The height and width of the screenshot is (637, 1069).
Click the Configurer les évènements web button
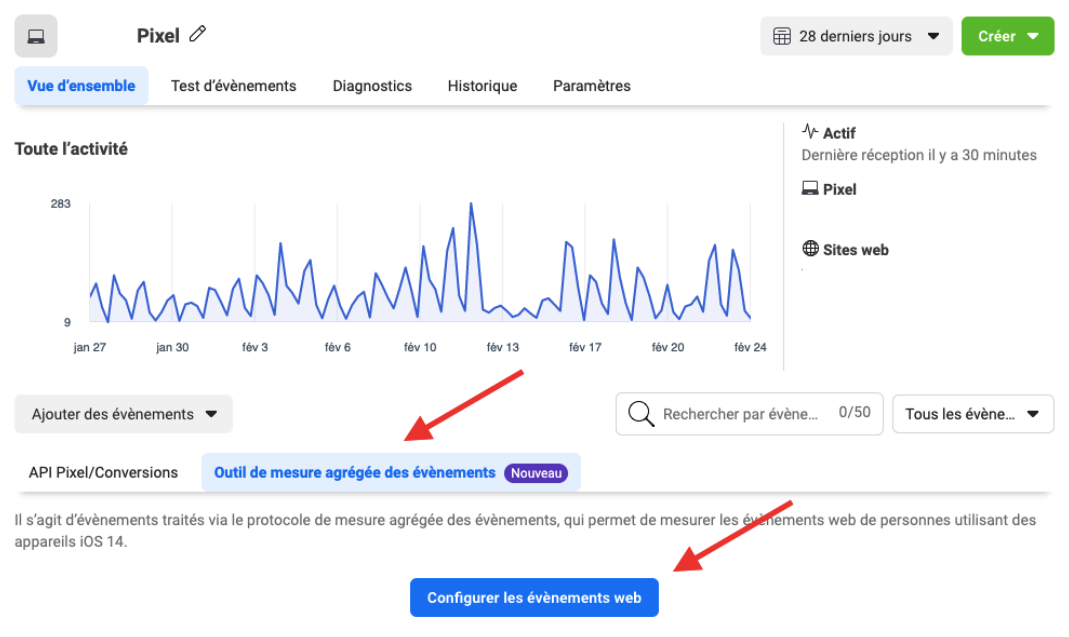[x=534, y=597]
